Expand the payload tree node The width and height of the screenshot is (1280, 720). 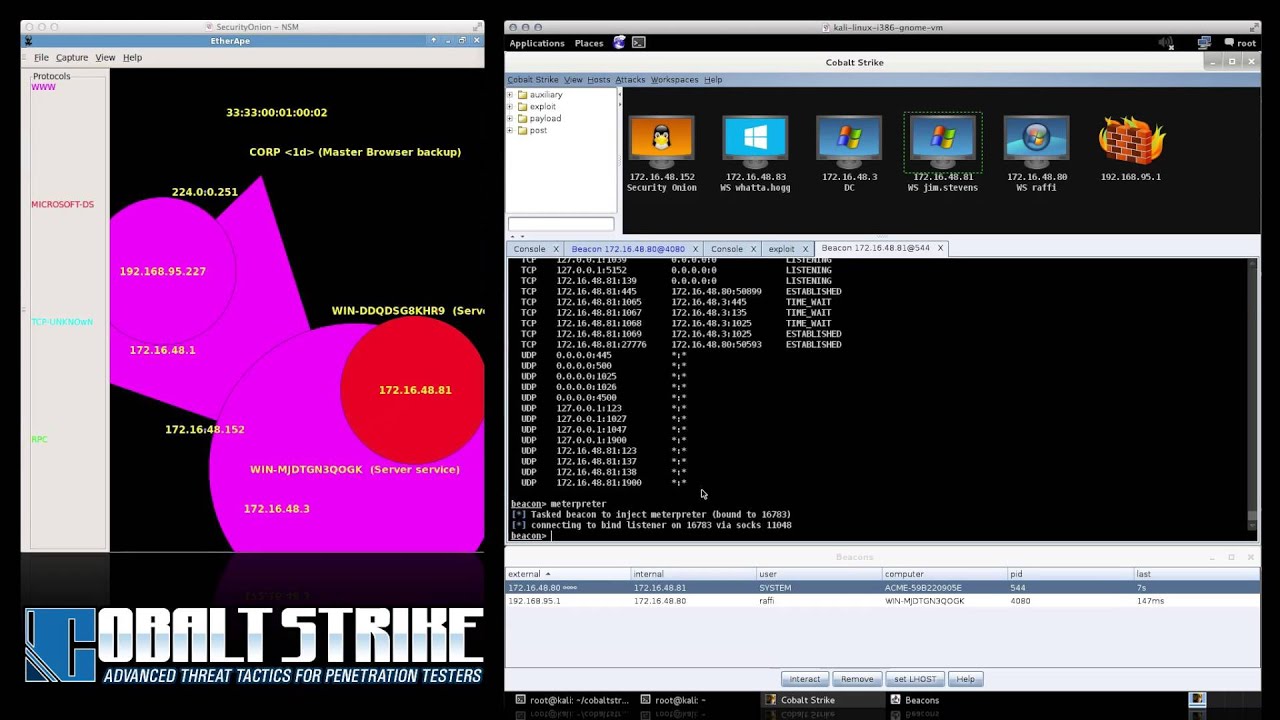click(x=510, y=119)
